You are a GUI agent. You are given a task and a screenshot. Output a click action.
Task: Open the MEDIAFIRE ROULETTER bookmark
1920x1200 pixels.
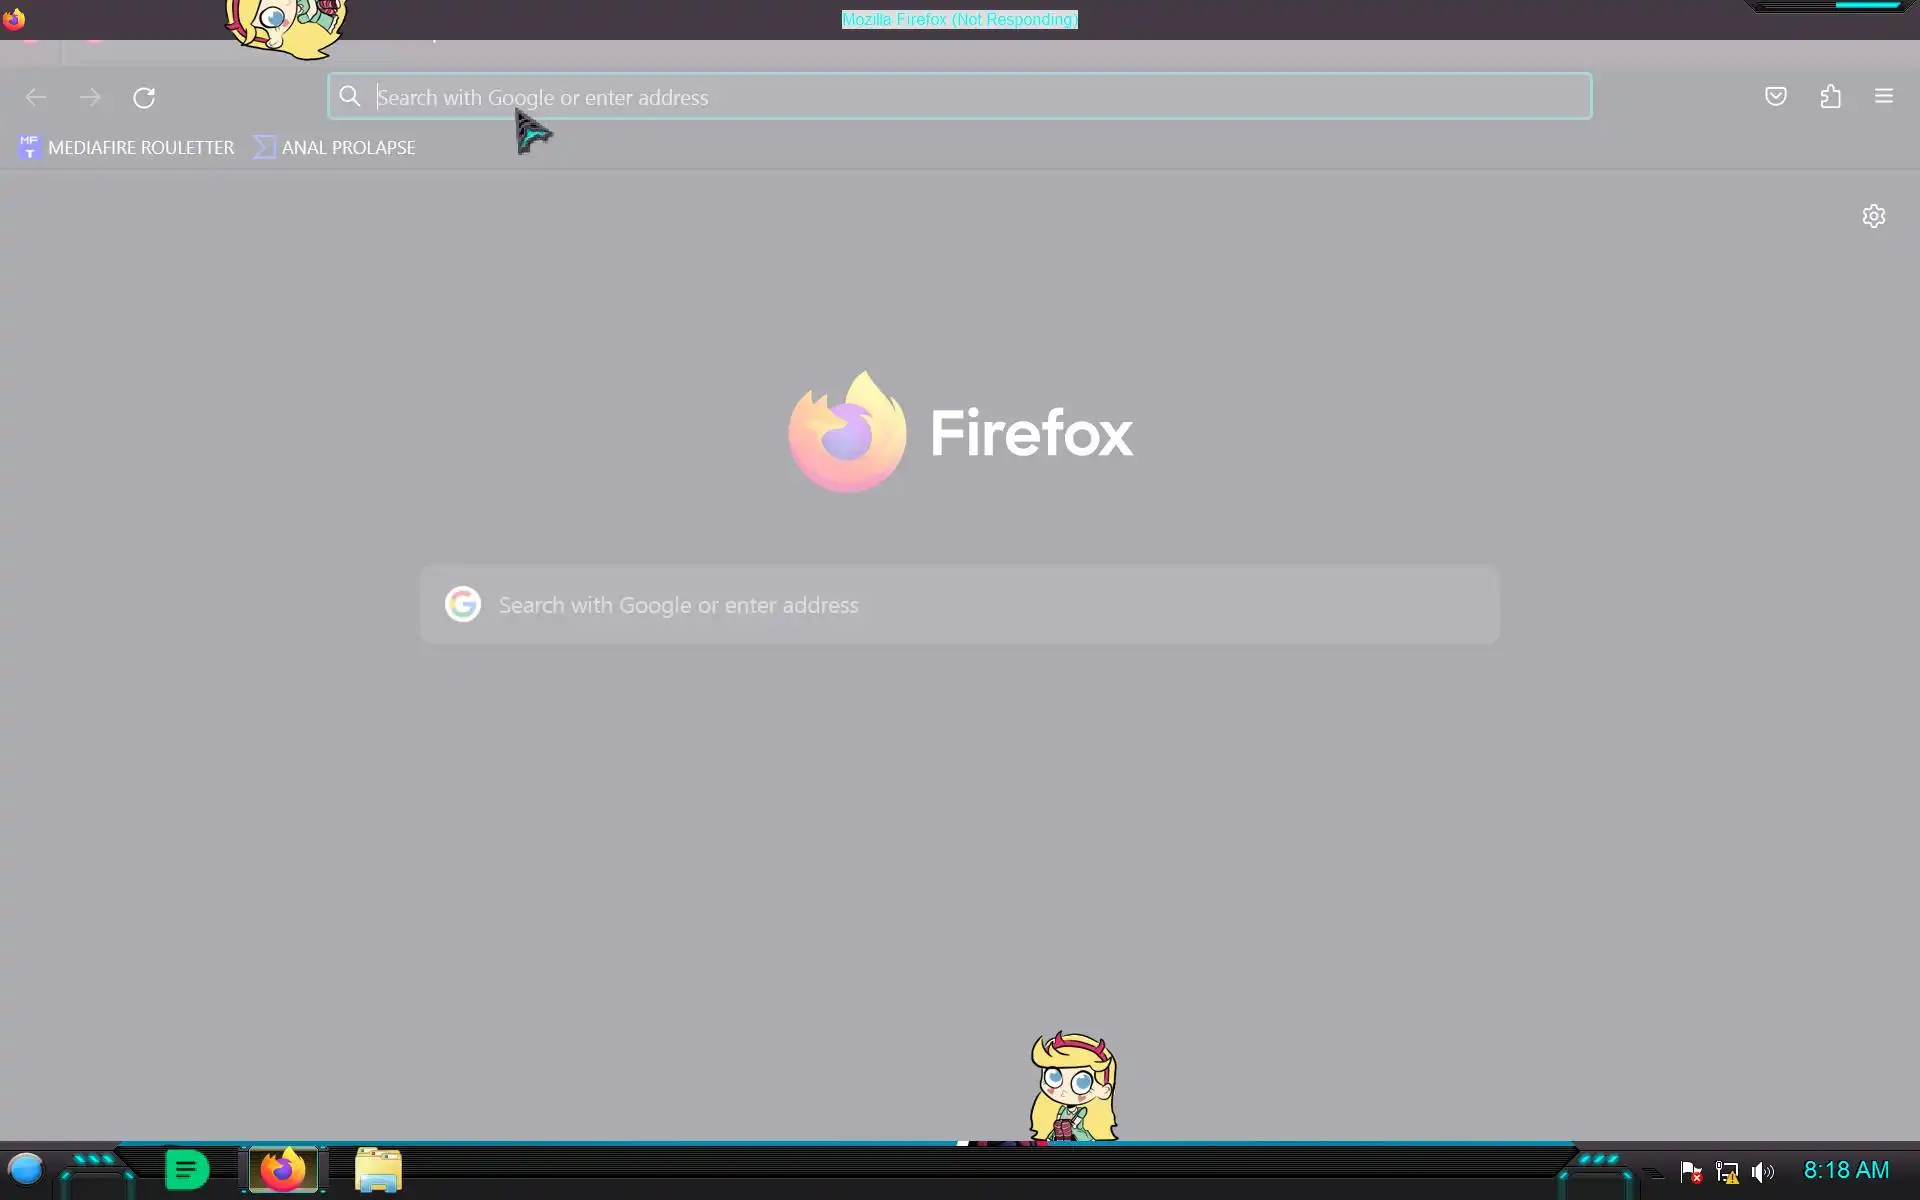[127, 147]
